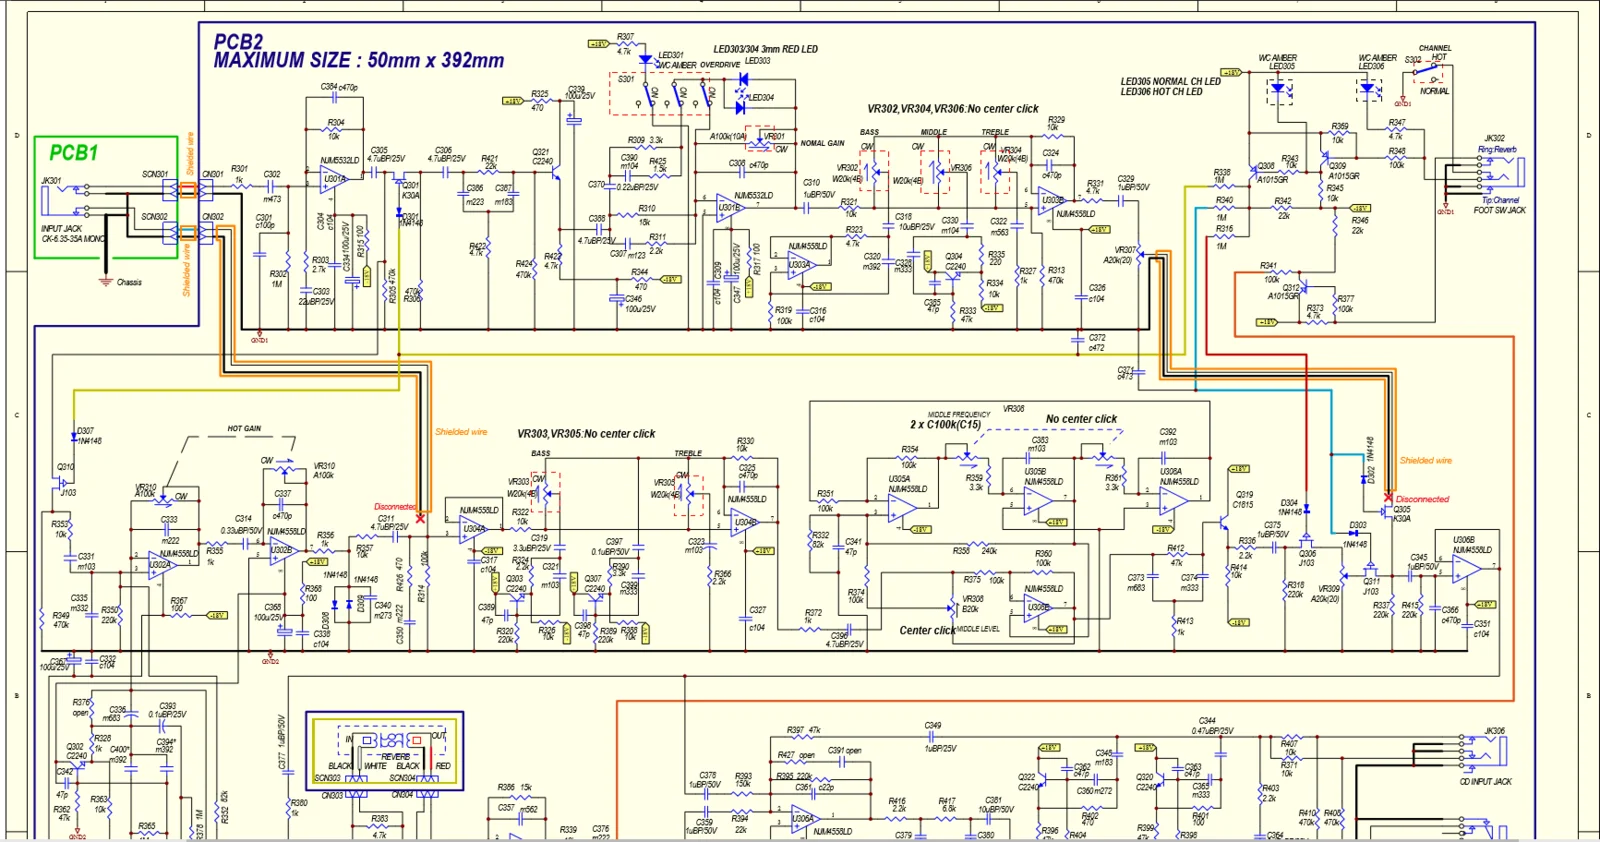Click the PCB2 title text
Image resolution: width=1600 pixels, height=842 pixels.
coord(238,42)
